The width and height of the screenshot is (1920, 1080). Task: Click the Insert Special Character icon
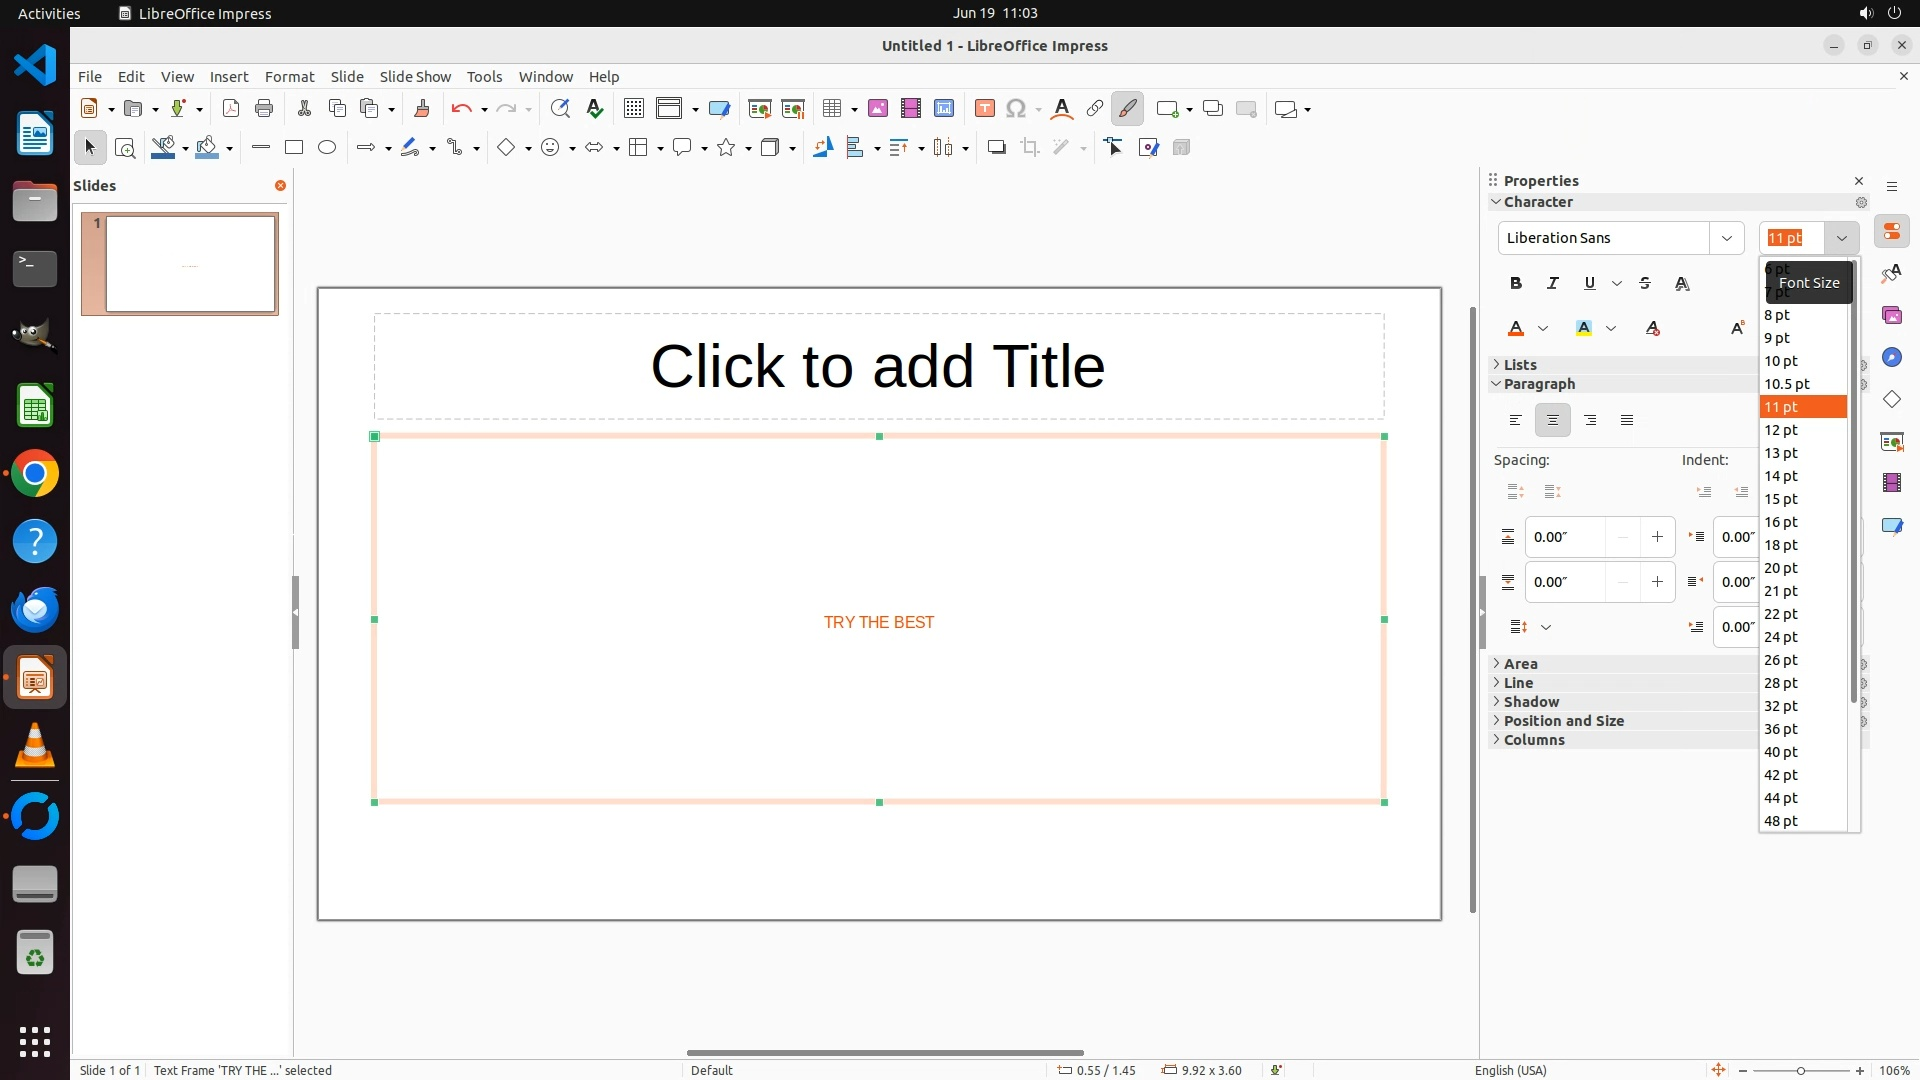1016,109
